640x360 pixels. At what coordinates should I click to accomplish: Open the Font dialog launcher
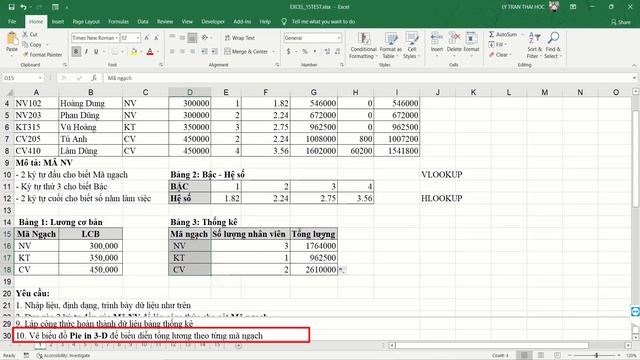[x=161, y=65]
